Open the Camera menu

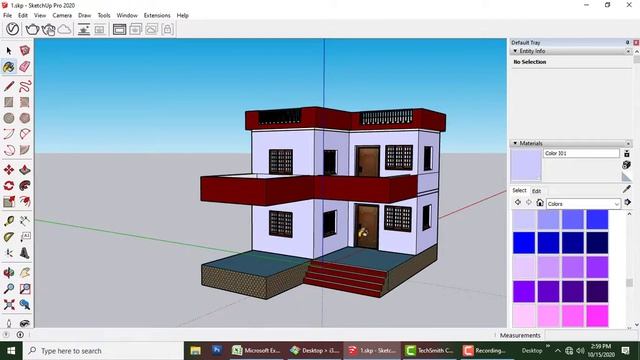click(62, 15)
